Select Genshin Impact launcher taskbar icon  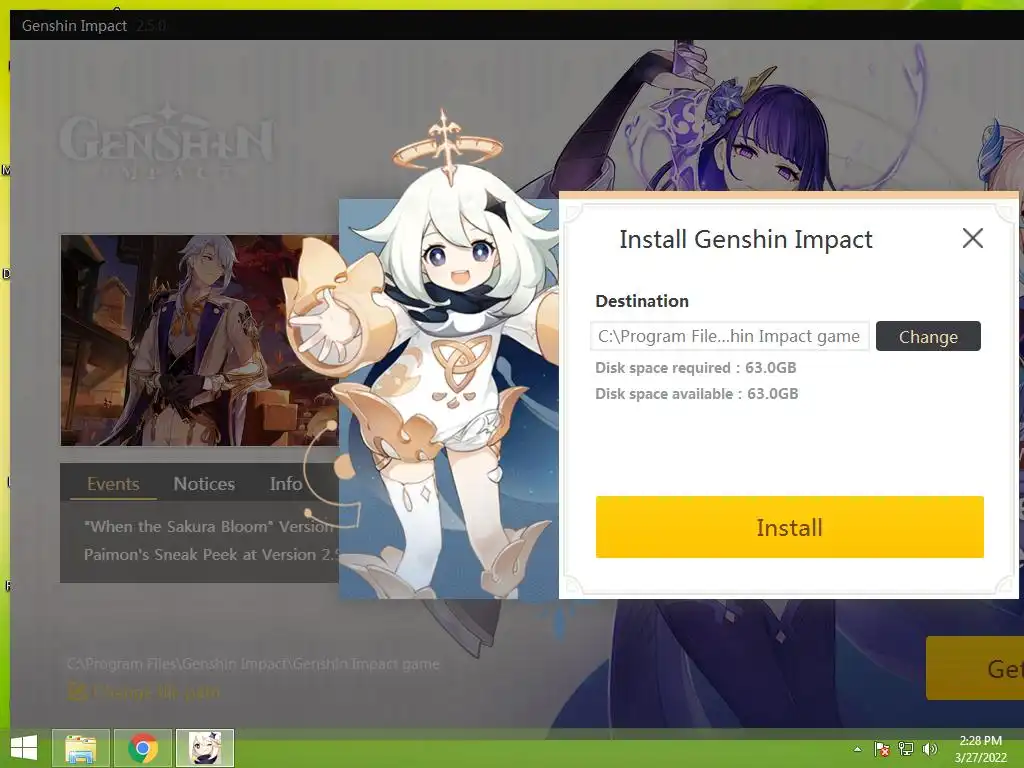pyautogui.click(x=204, y=748)
